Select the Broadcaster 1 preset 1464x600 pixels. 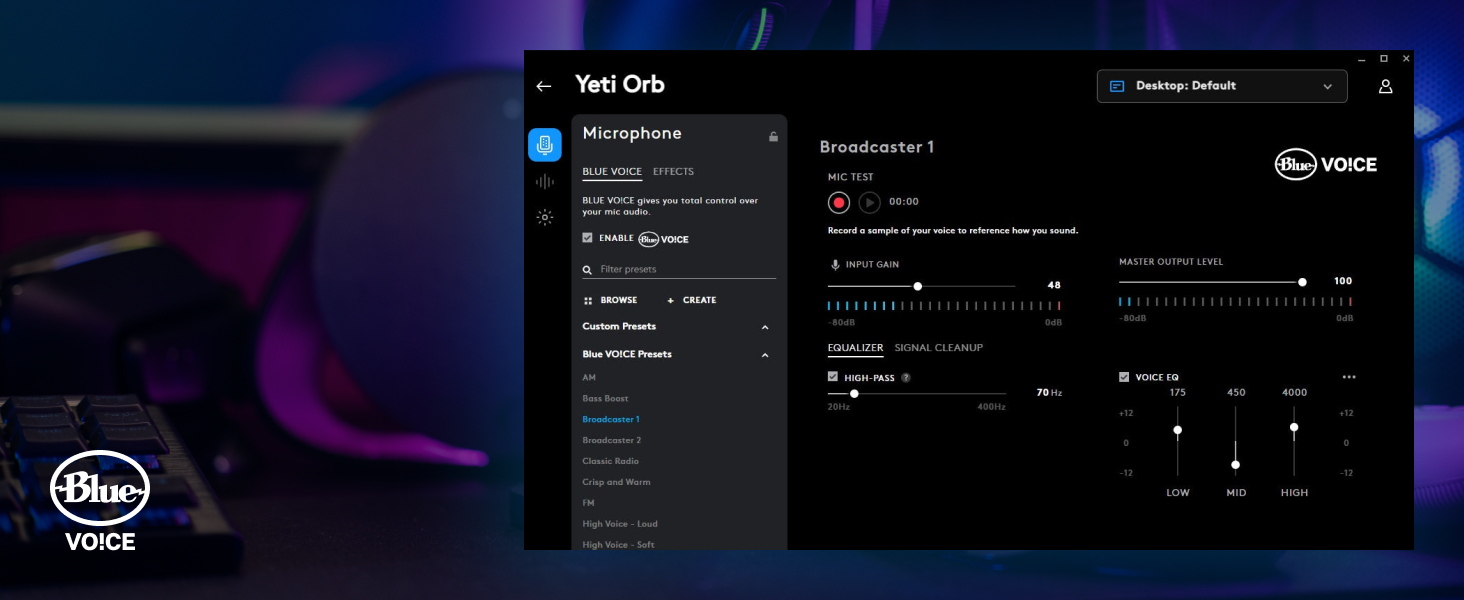(611, 420)
